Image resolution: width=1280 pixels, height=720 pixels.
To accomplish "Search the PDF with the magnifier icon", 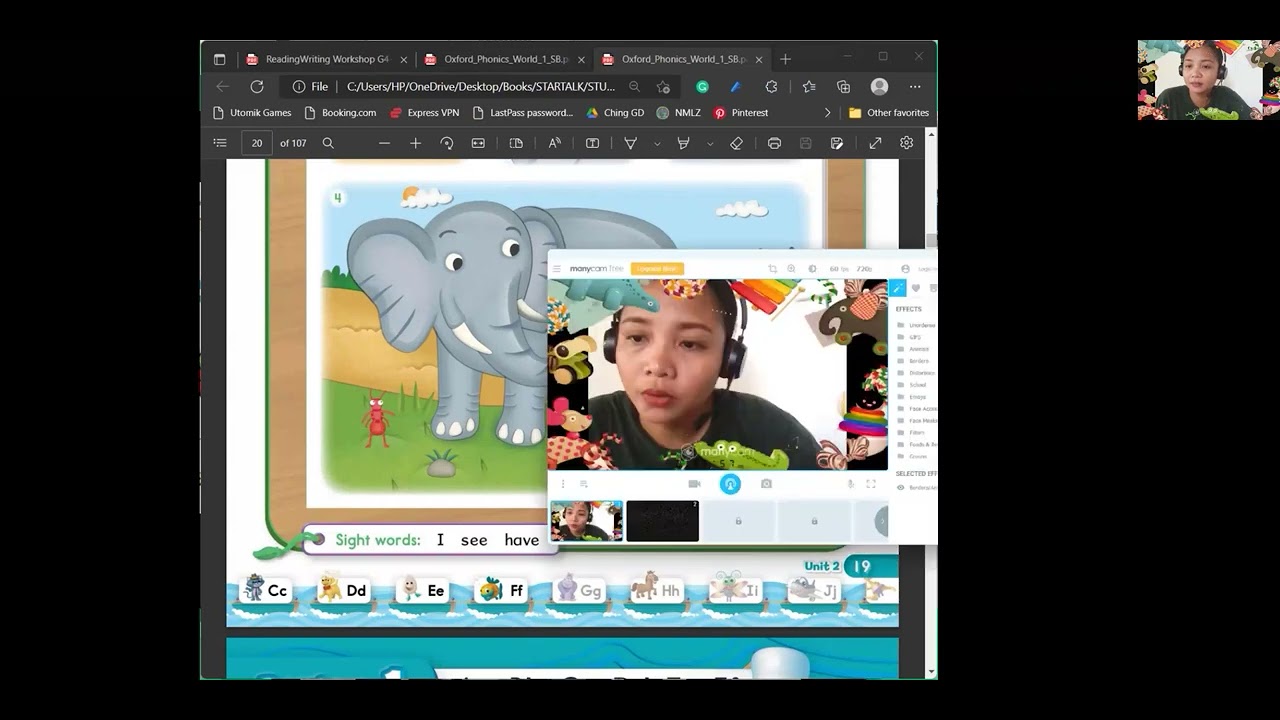I will click(x=328, y=143).
